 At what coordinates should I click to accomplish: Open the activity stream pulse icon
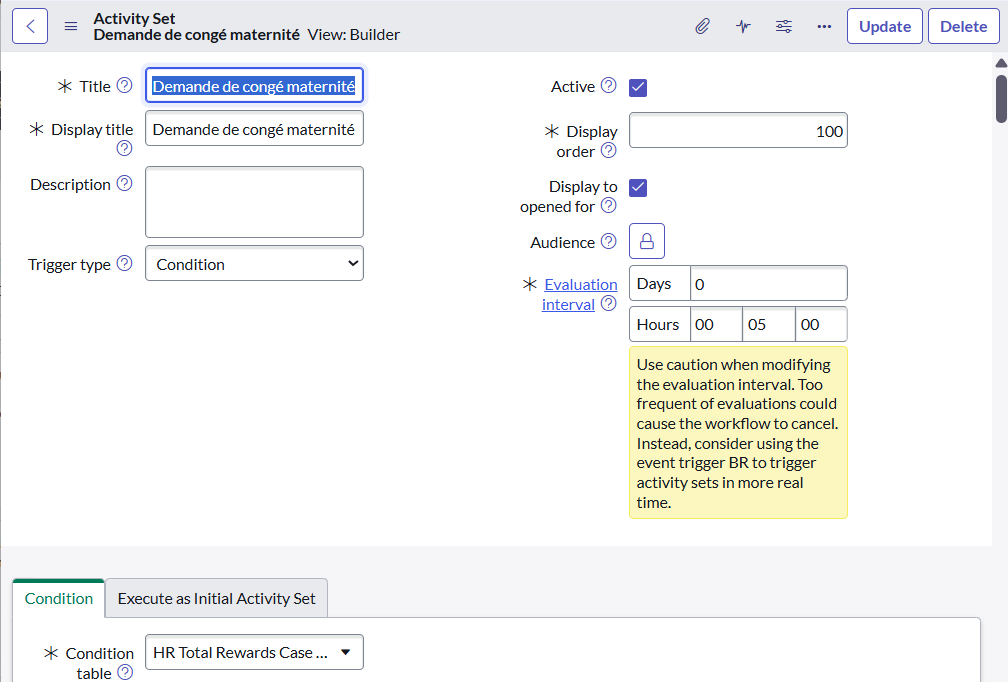[743, 26]
